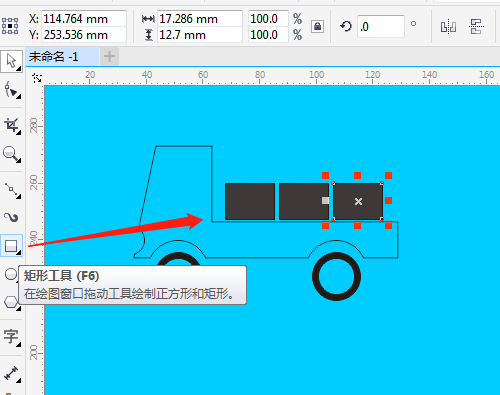Select the Zoom magnifier tool
Image resolution: width=500 pixels, height=395 pixels.
(x=11, y=154)
